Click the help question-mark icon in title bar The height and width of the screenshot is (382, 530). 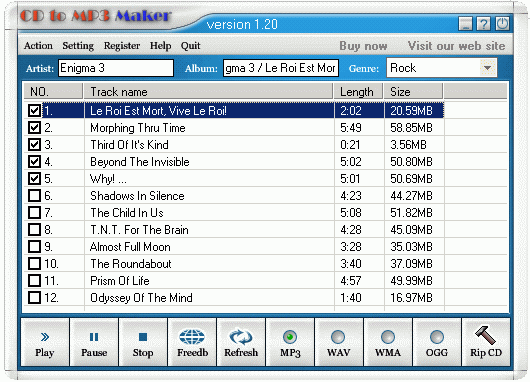[x=484, y=24]
